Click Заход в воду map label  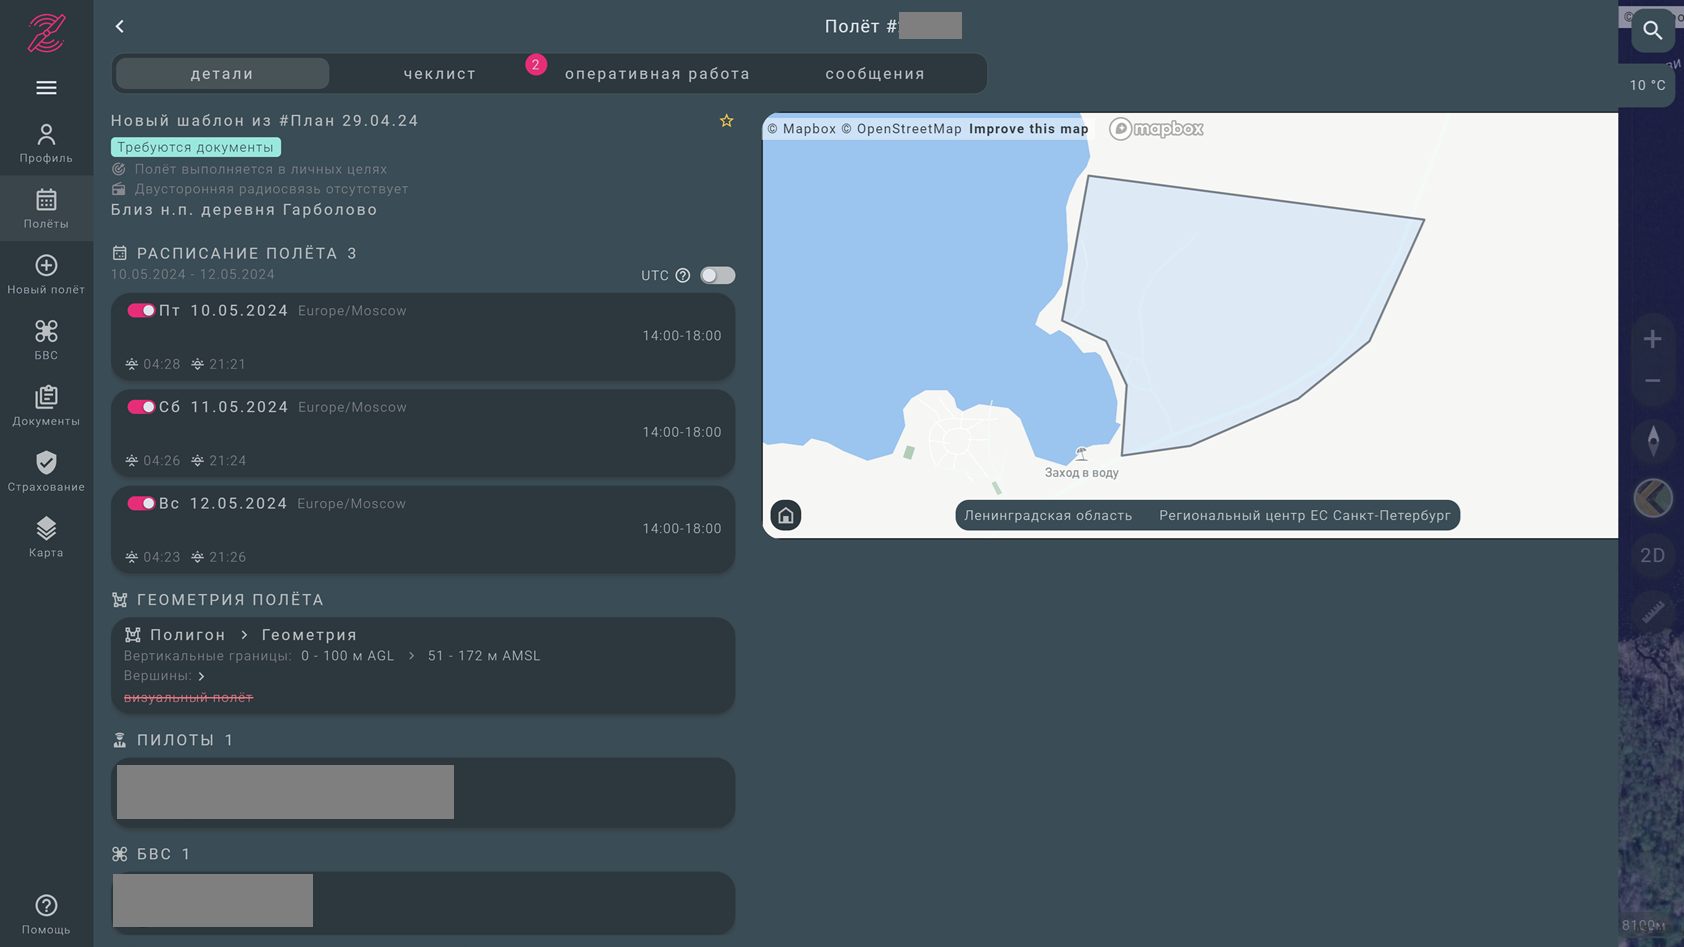[x=1081, y=473]
